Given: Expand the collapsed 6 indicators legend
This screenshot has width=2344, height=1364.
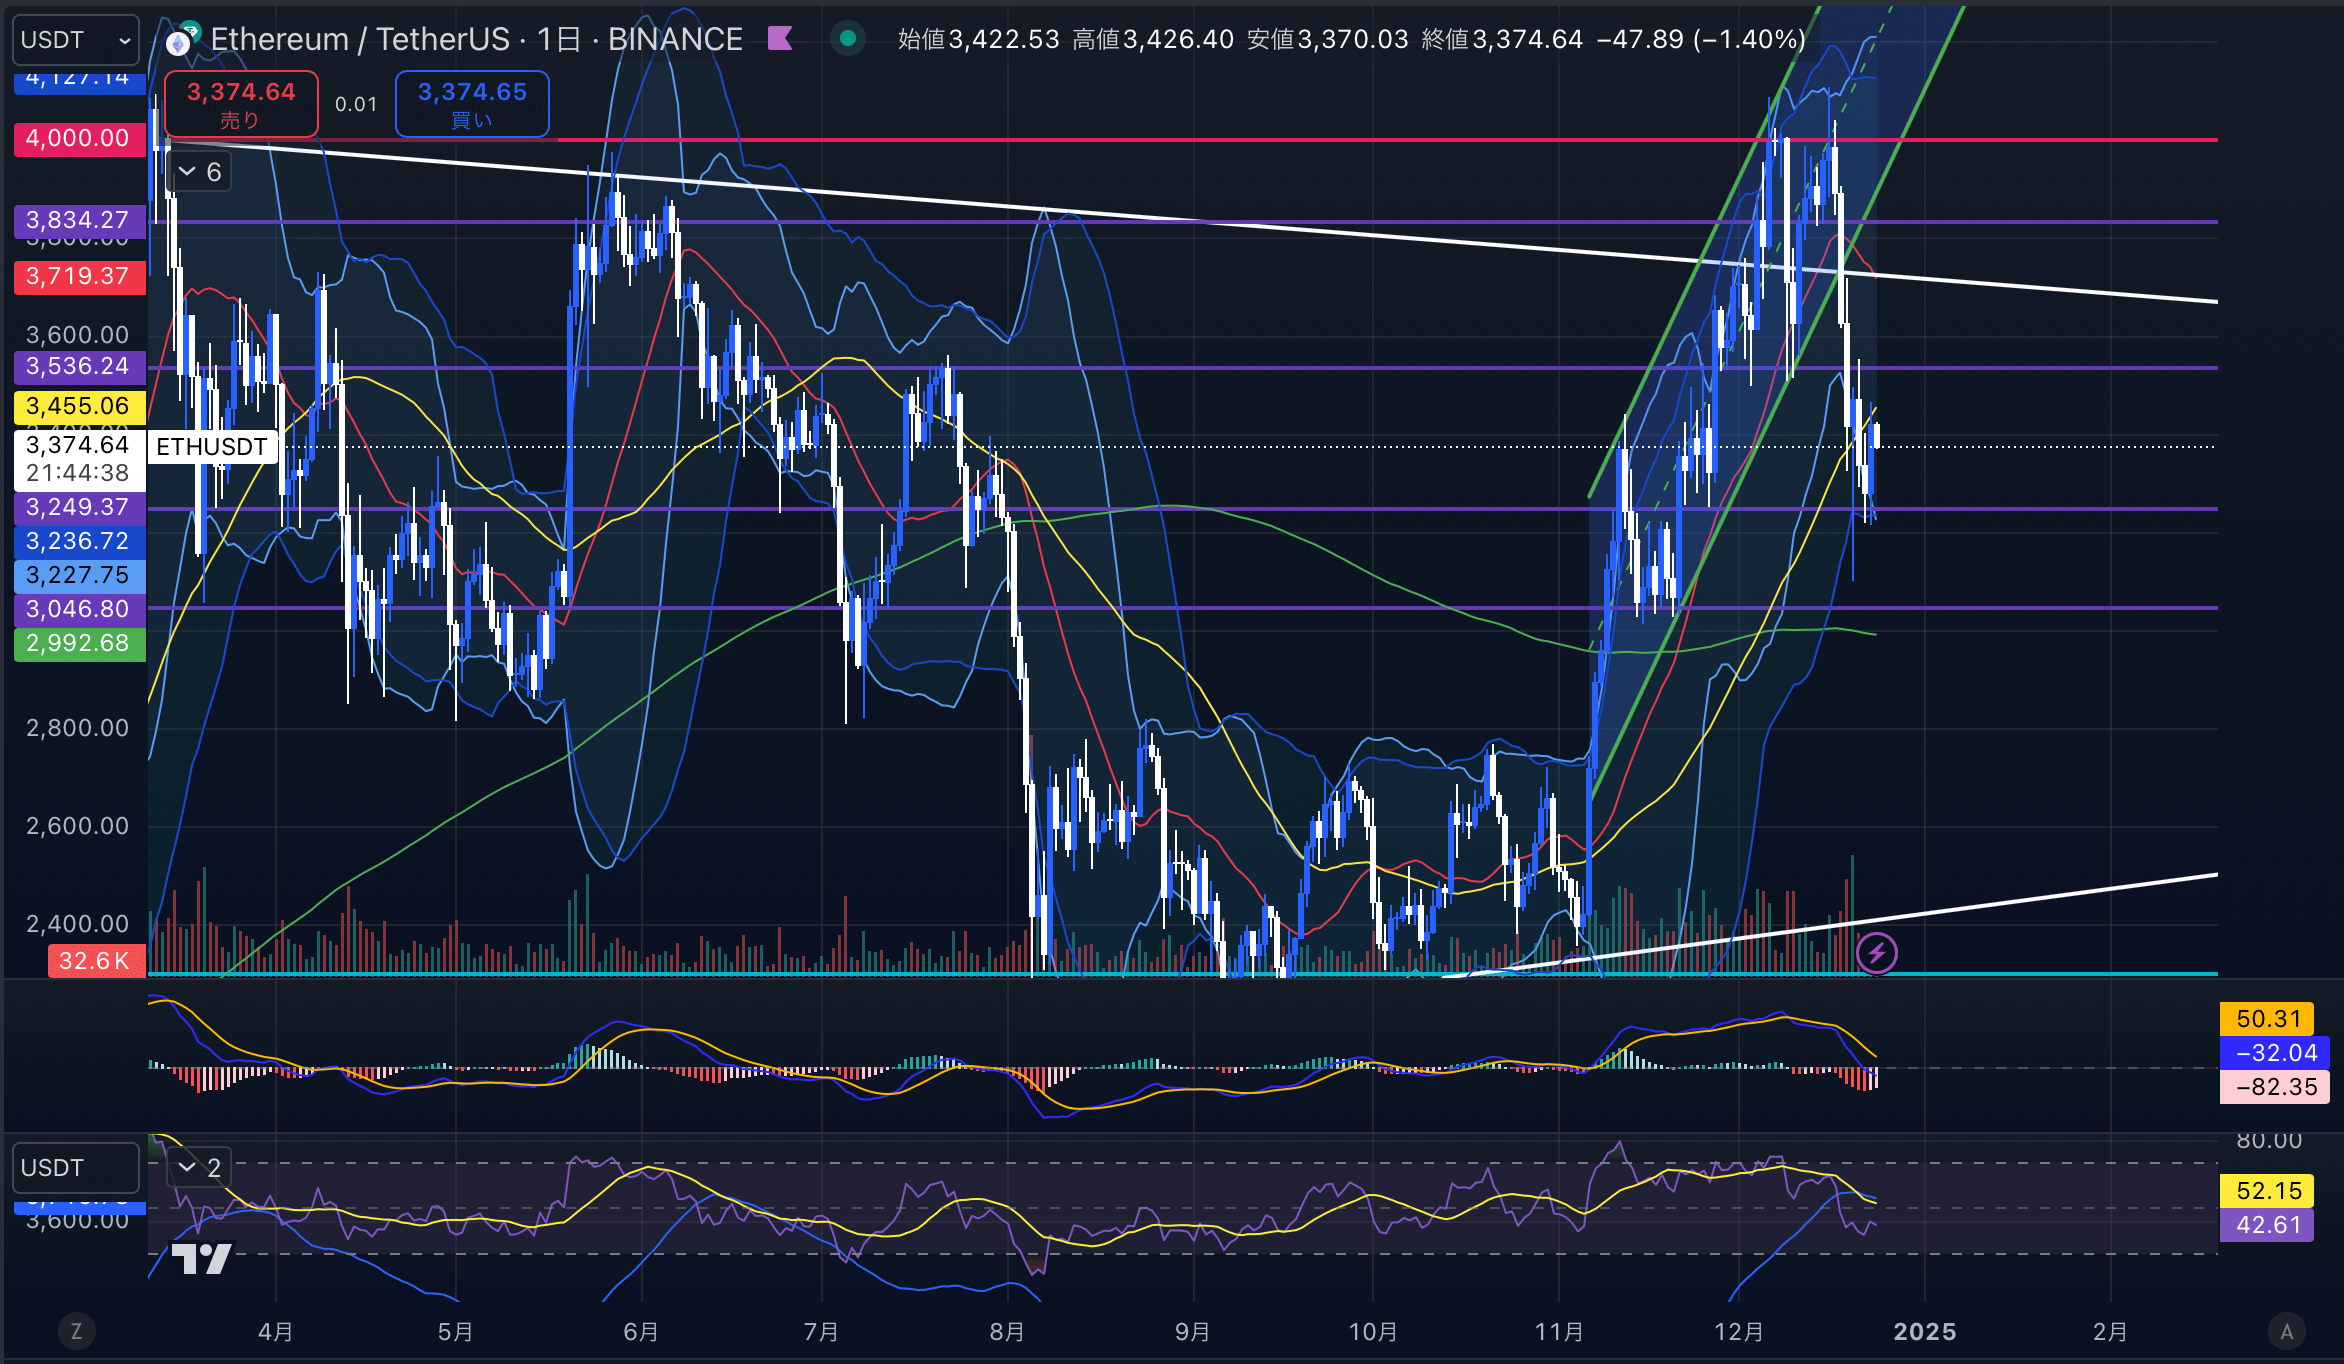Looking at the screenshot, I should (200, 172).
